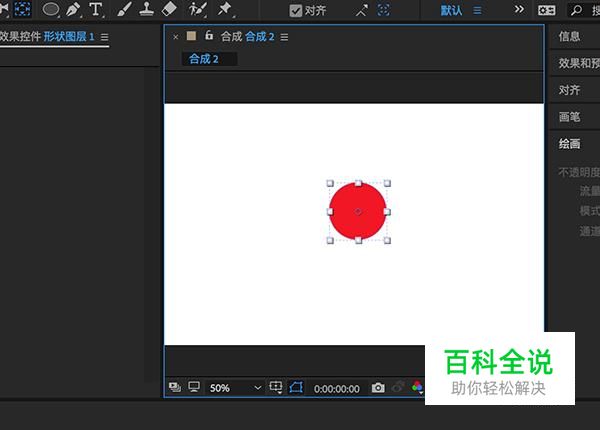Open the 50% magnification dropdown
Screen dimensions: 600x430
tap(236, 388)
